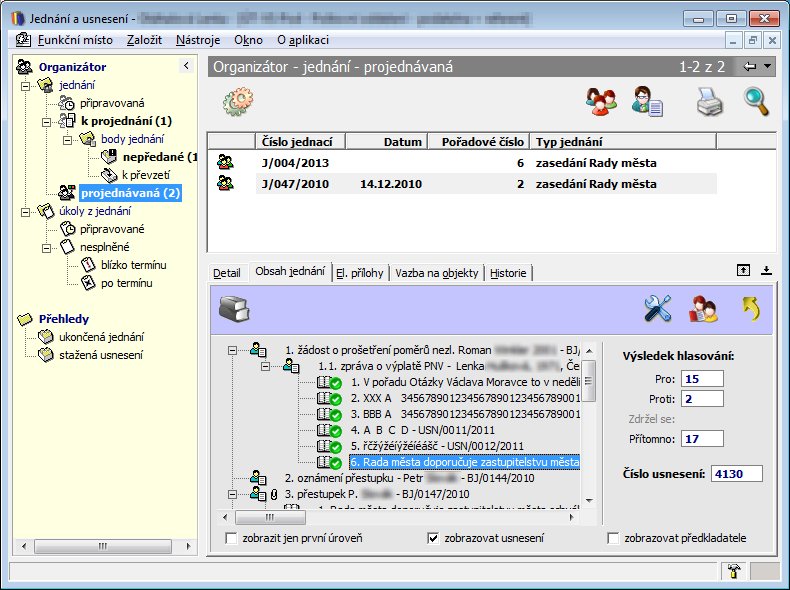
Task: Sort by Typ jednání column header
Action: (623, 142)
